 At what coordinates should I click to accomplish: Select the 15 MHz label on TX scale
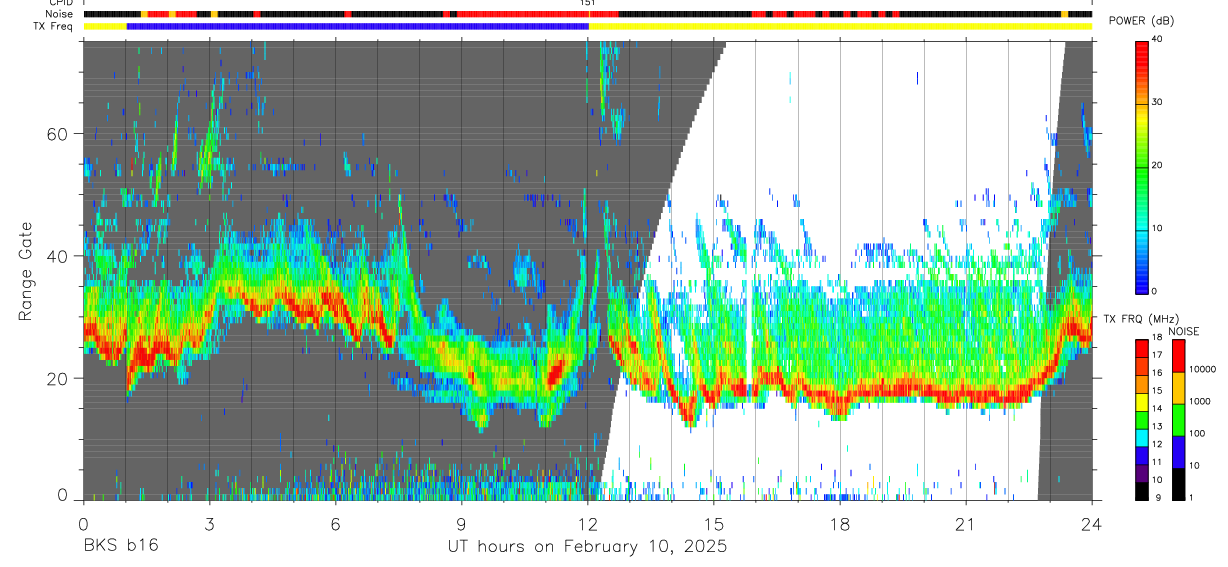1157,391
